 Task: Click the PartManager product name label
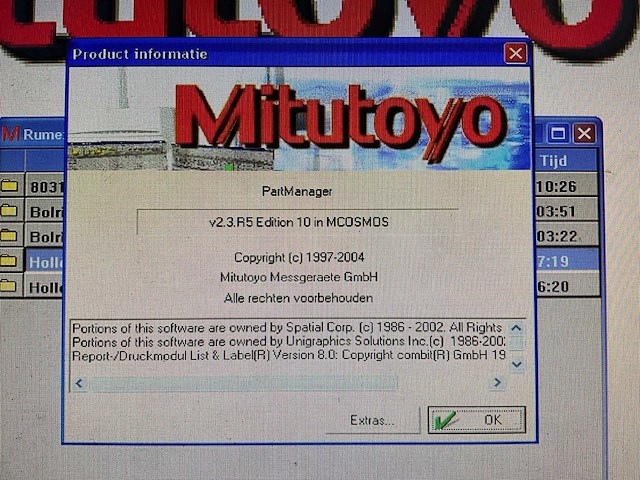click(297, 191)
